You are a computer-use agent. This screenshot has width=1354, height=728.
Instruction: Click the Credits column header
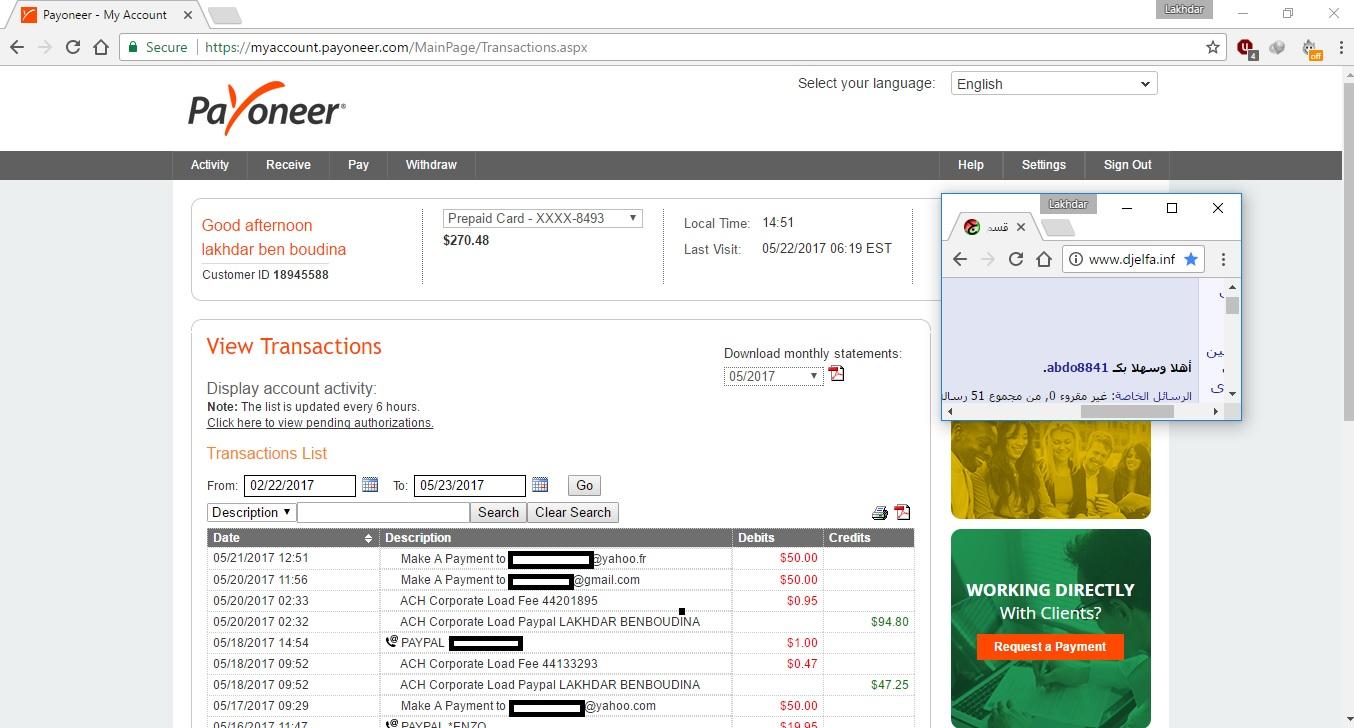tap(868, 538)
